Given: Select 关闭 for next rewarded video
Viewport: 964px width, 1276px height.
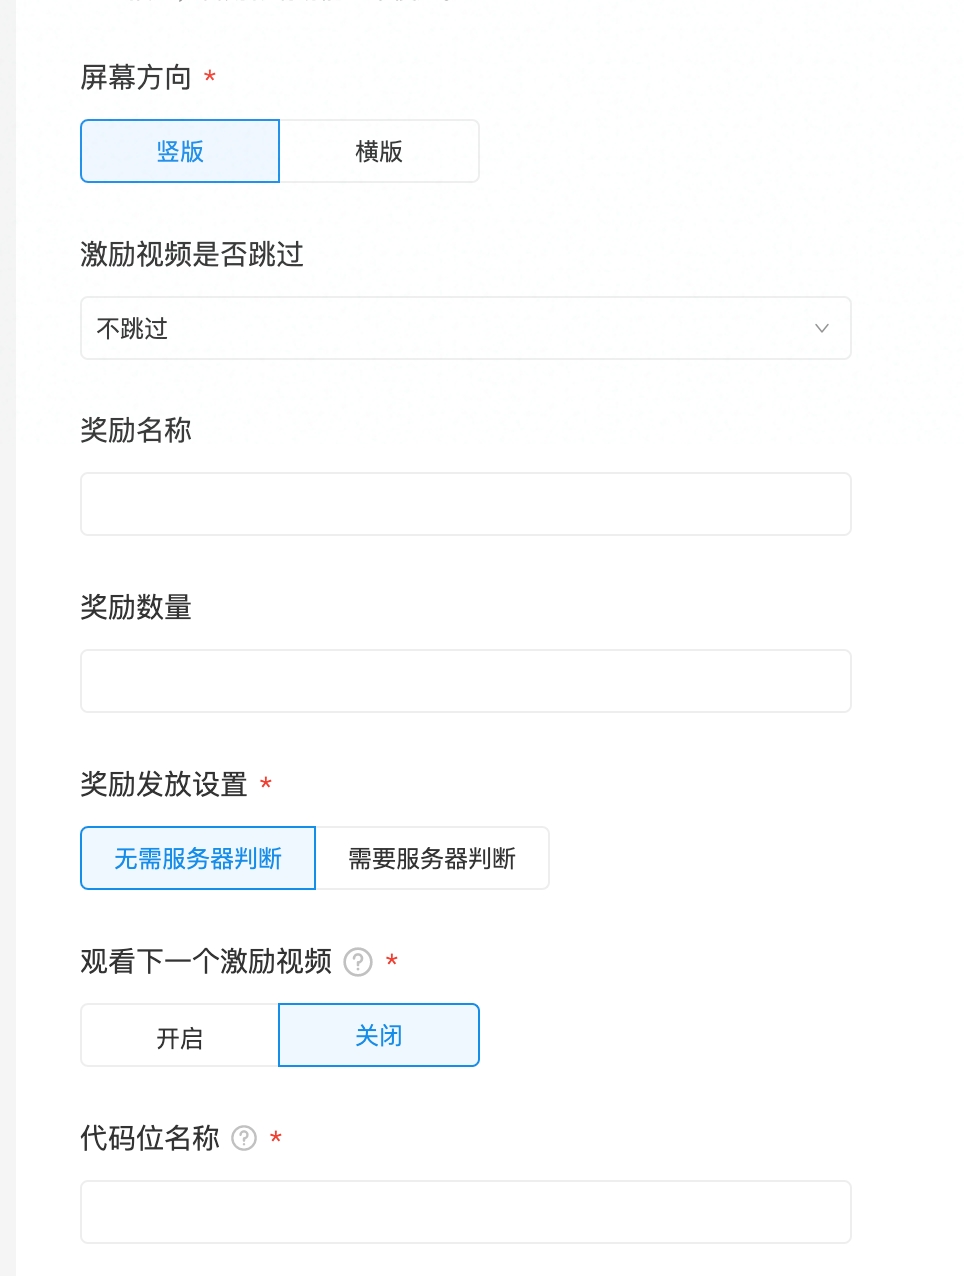Looking at the screenshot, I should (x=379, y=1036).
